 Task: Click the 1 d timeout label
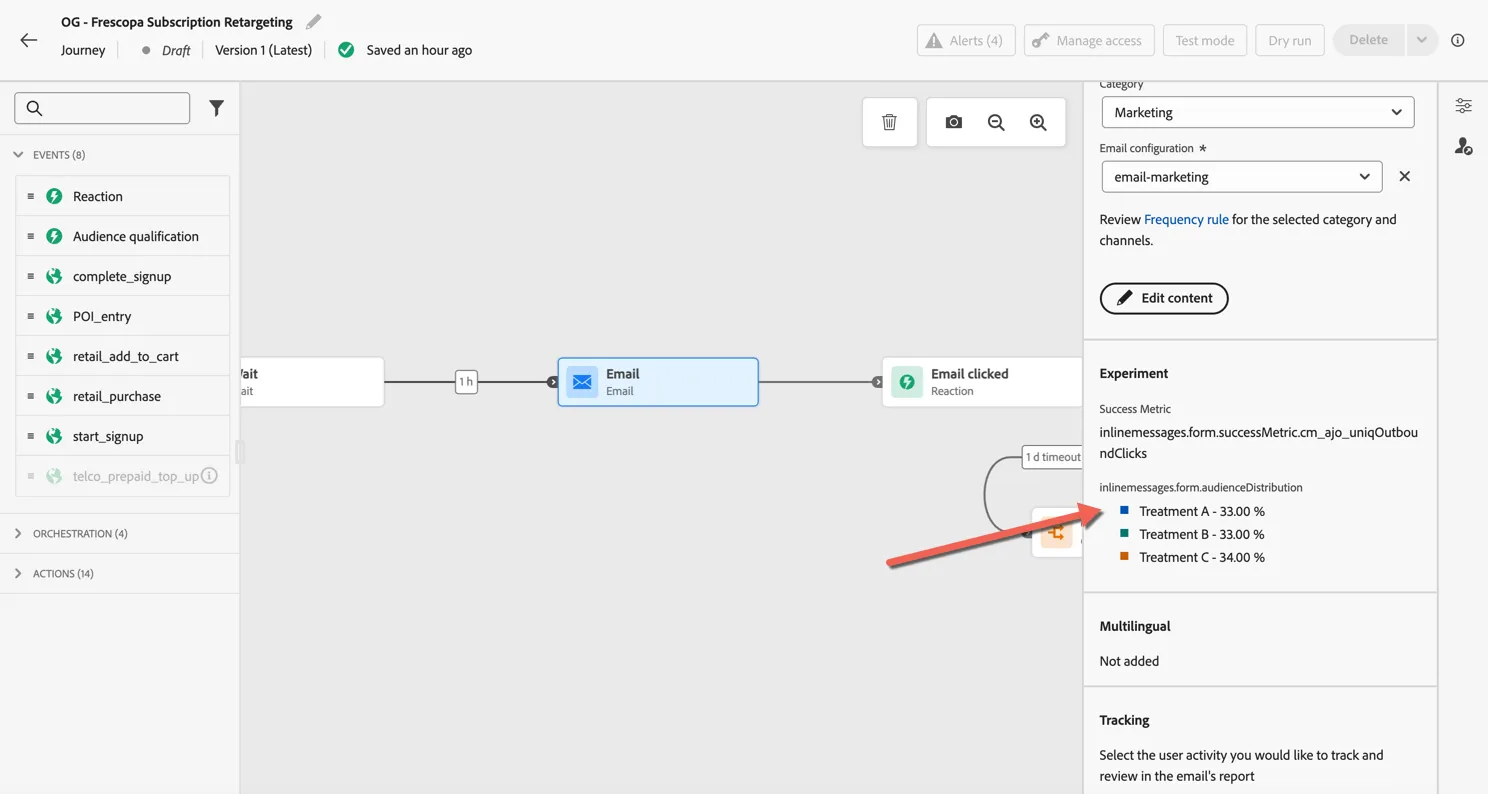tap(1052, 457)
